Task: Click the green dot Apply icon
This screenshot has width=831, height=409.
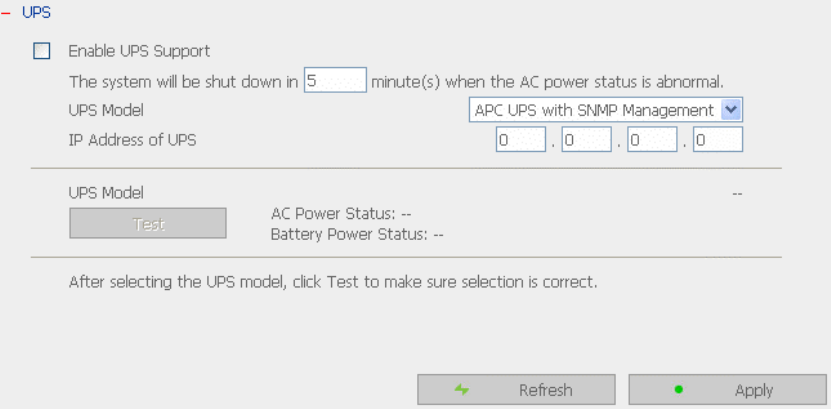Action: tap(679, 390)
